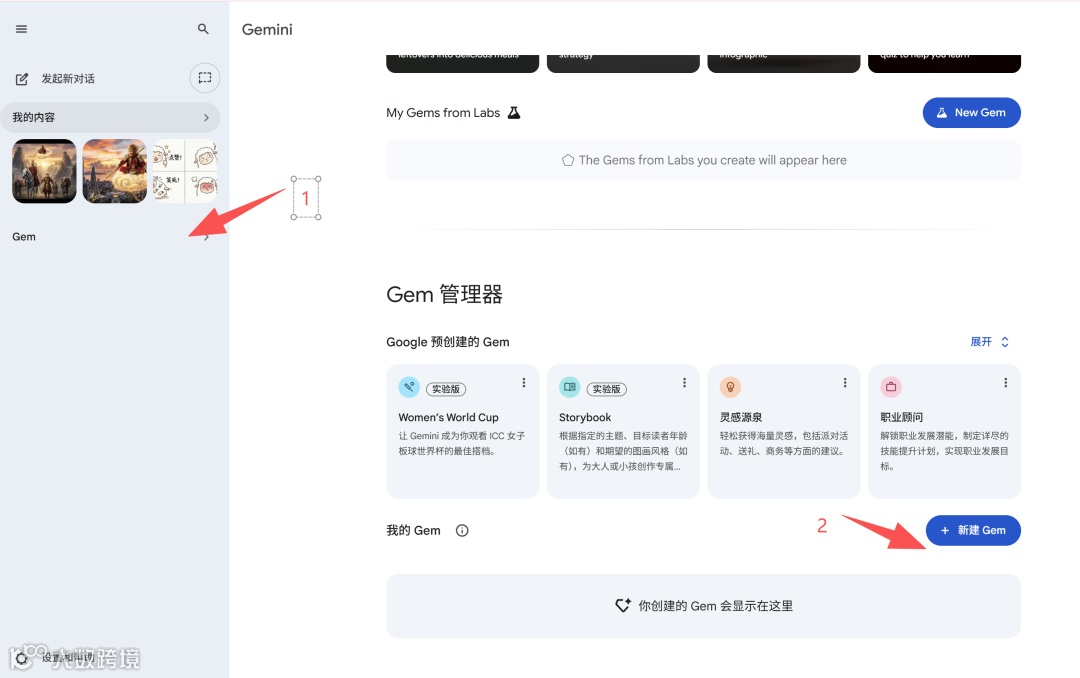Open the first warriors artwork thumbnail
This screenshot has width=1080, height=678.
(x=44, y=171)
